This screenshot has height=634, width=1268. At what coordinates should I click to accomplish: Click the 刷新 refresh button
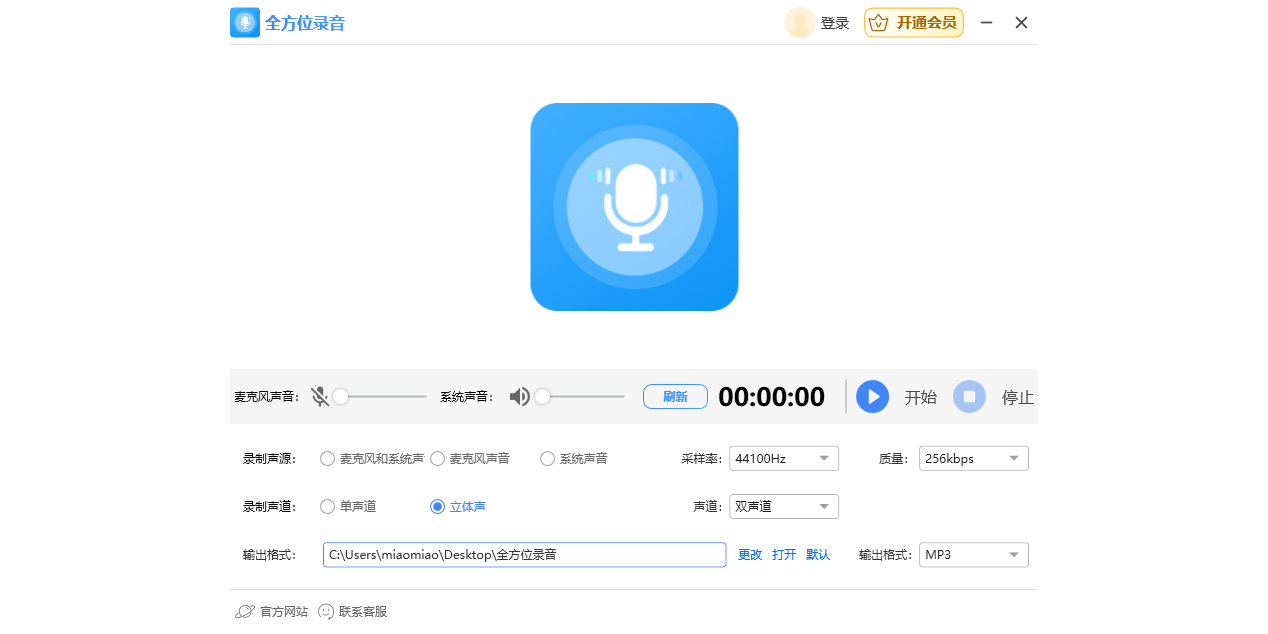coord(675,397)
